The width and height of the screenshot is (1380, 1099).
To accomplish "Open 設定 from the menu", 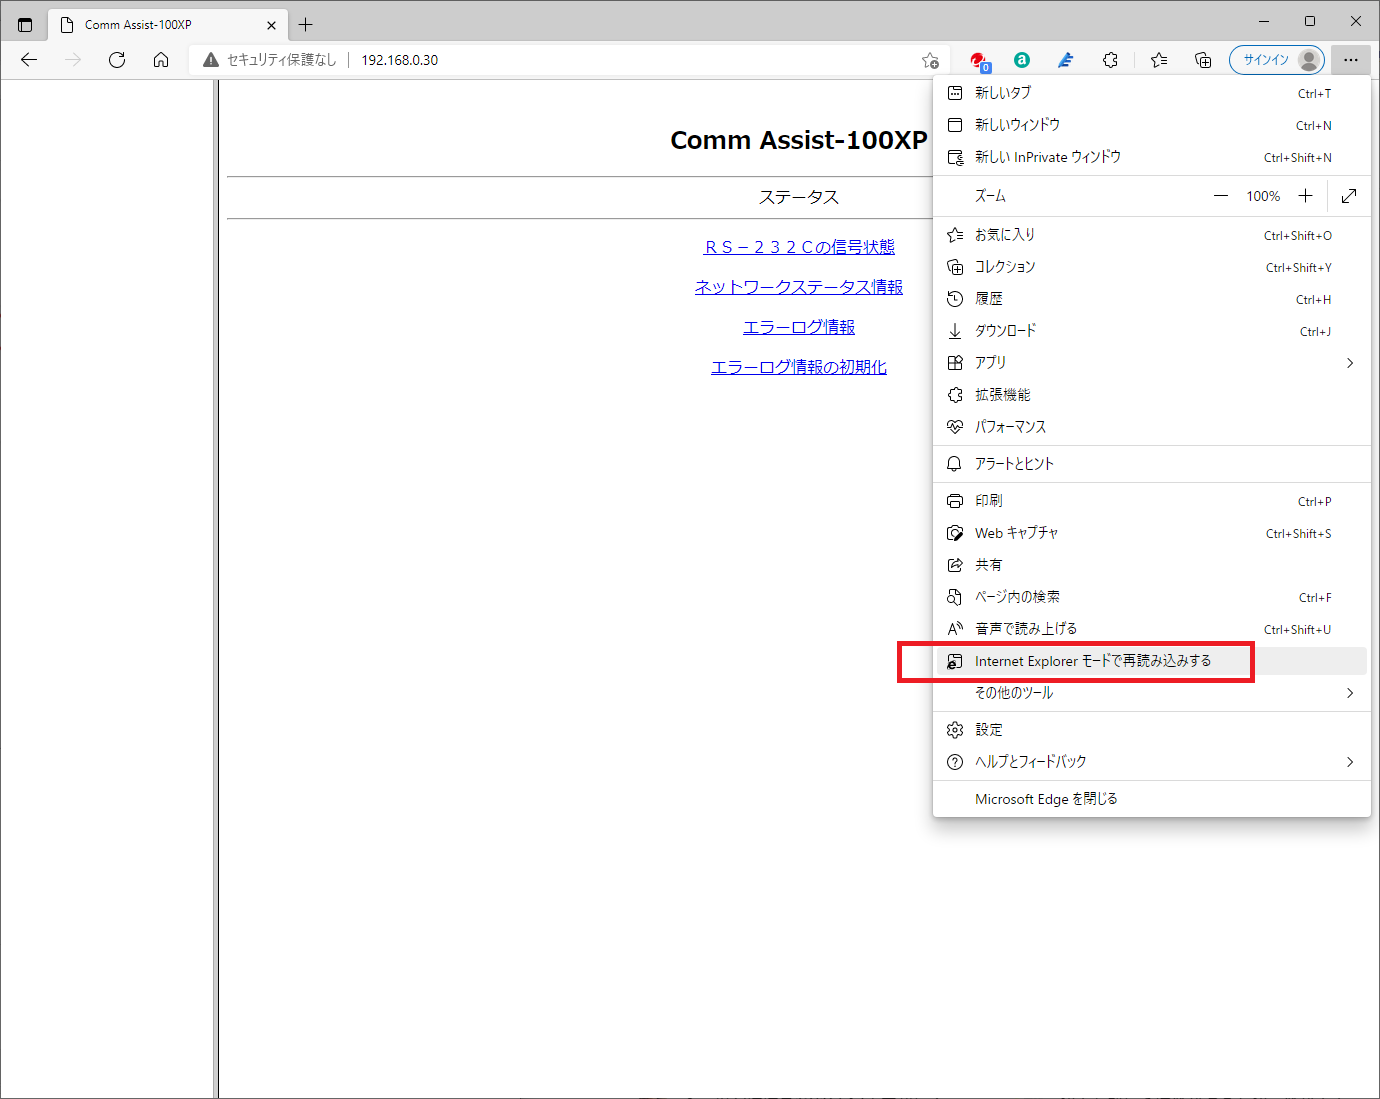I will [1151, 730].
